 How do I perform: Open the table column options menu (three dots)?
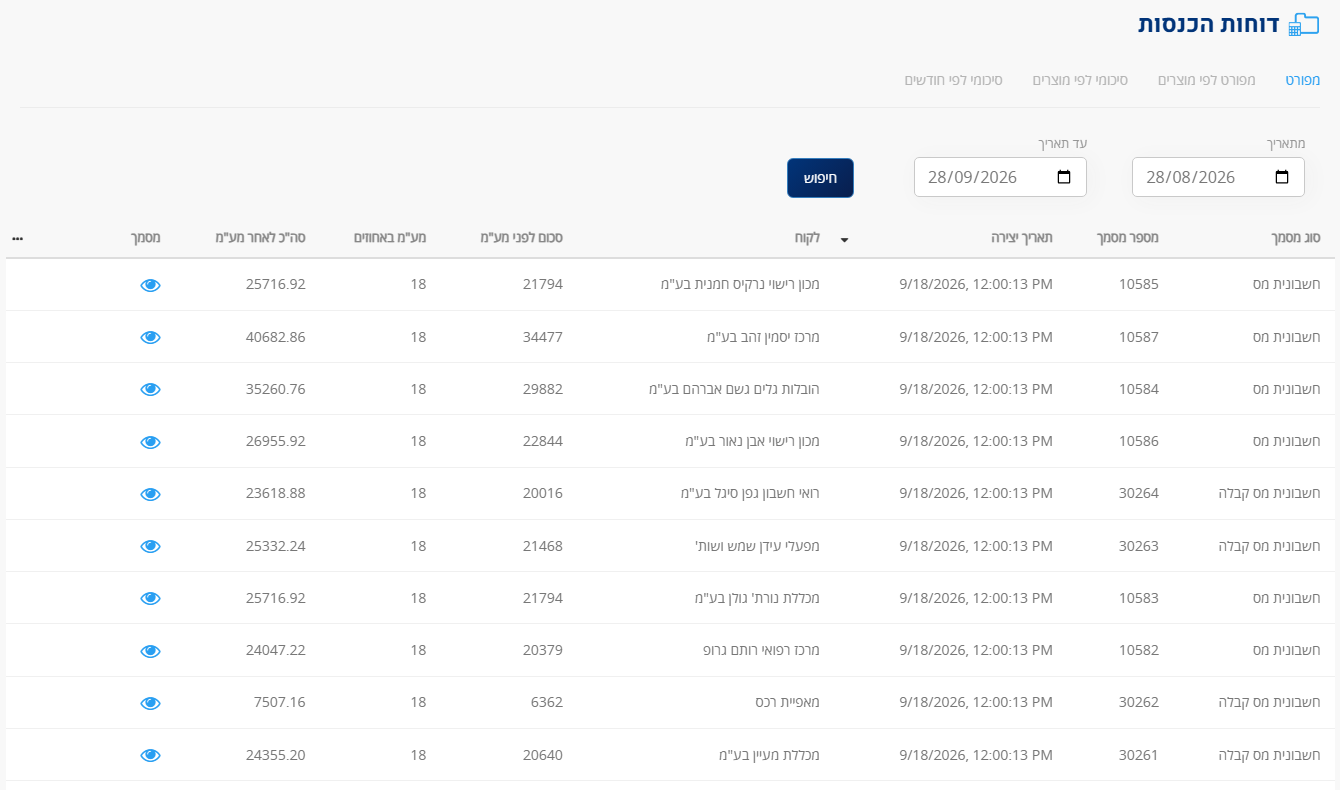click(x=18, y=239)
